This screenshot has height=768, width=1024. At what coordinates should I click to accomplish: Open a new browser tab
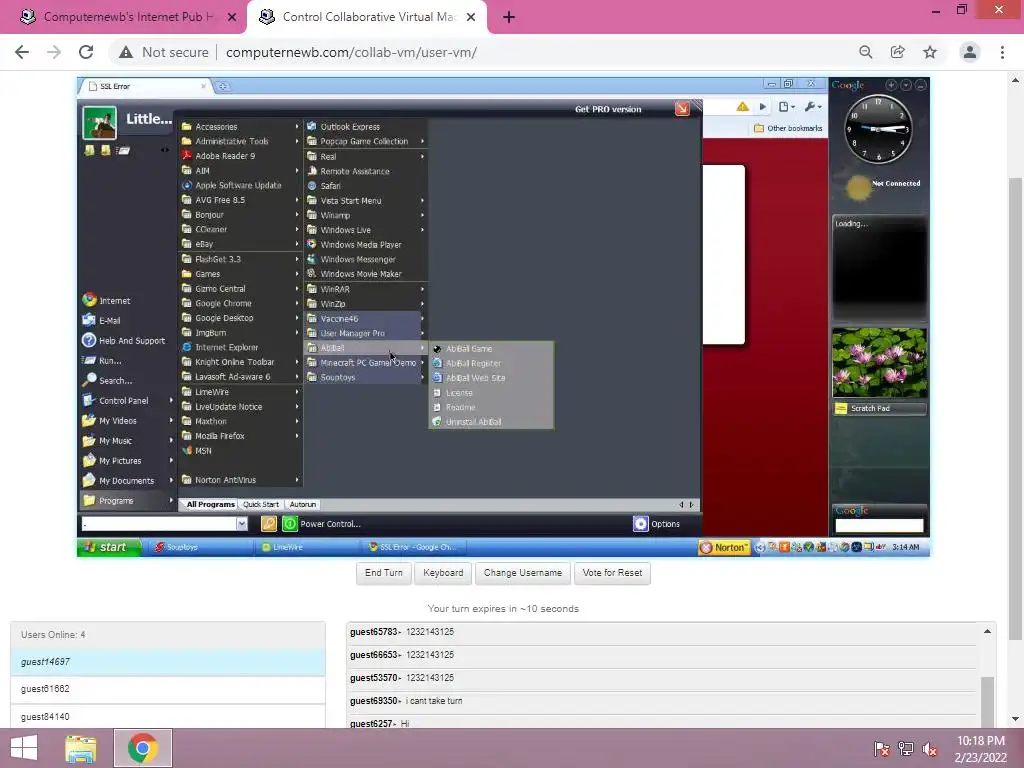509,17
